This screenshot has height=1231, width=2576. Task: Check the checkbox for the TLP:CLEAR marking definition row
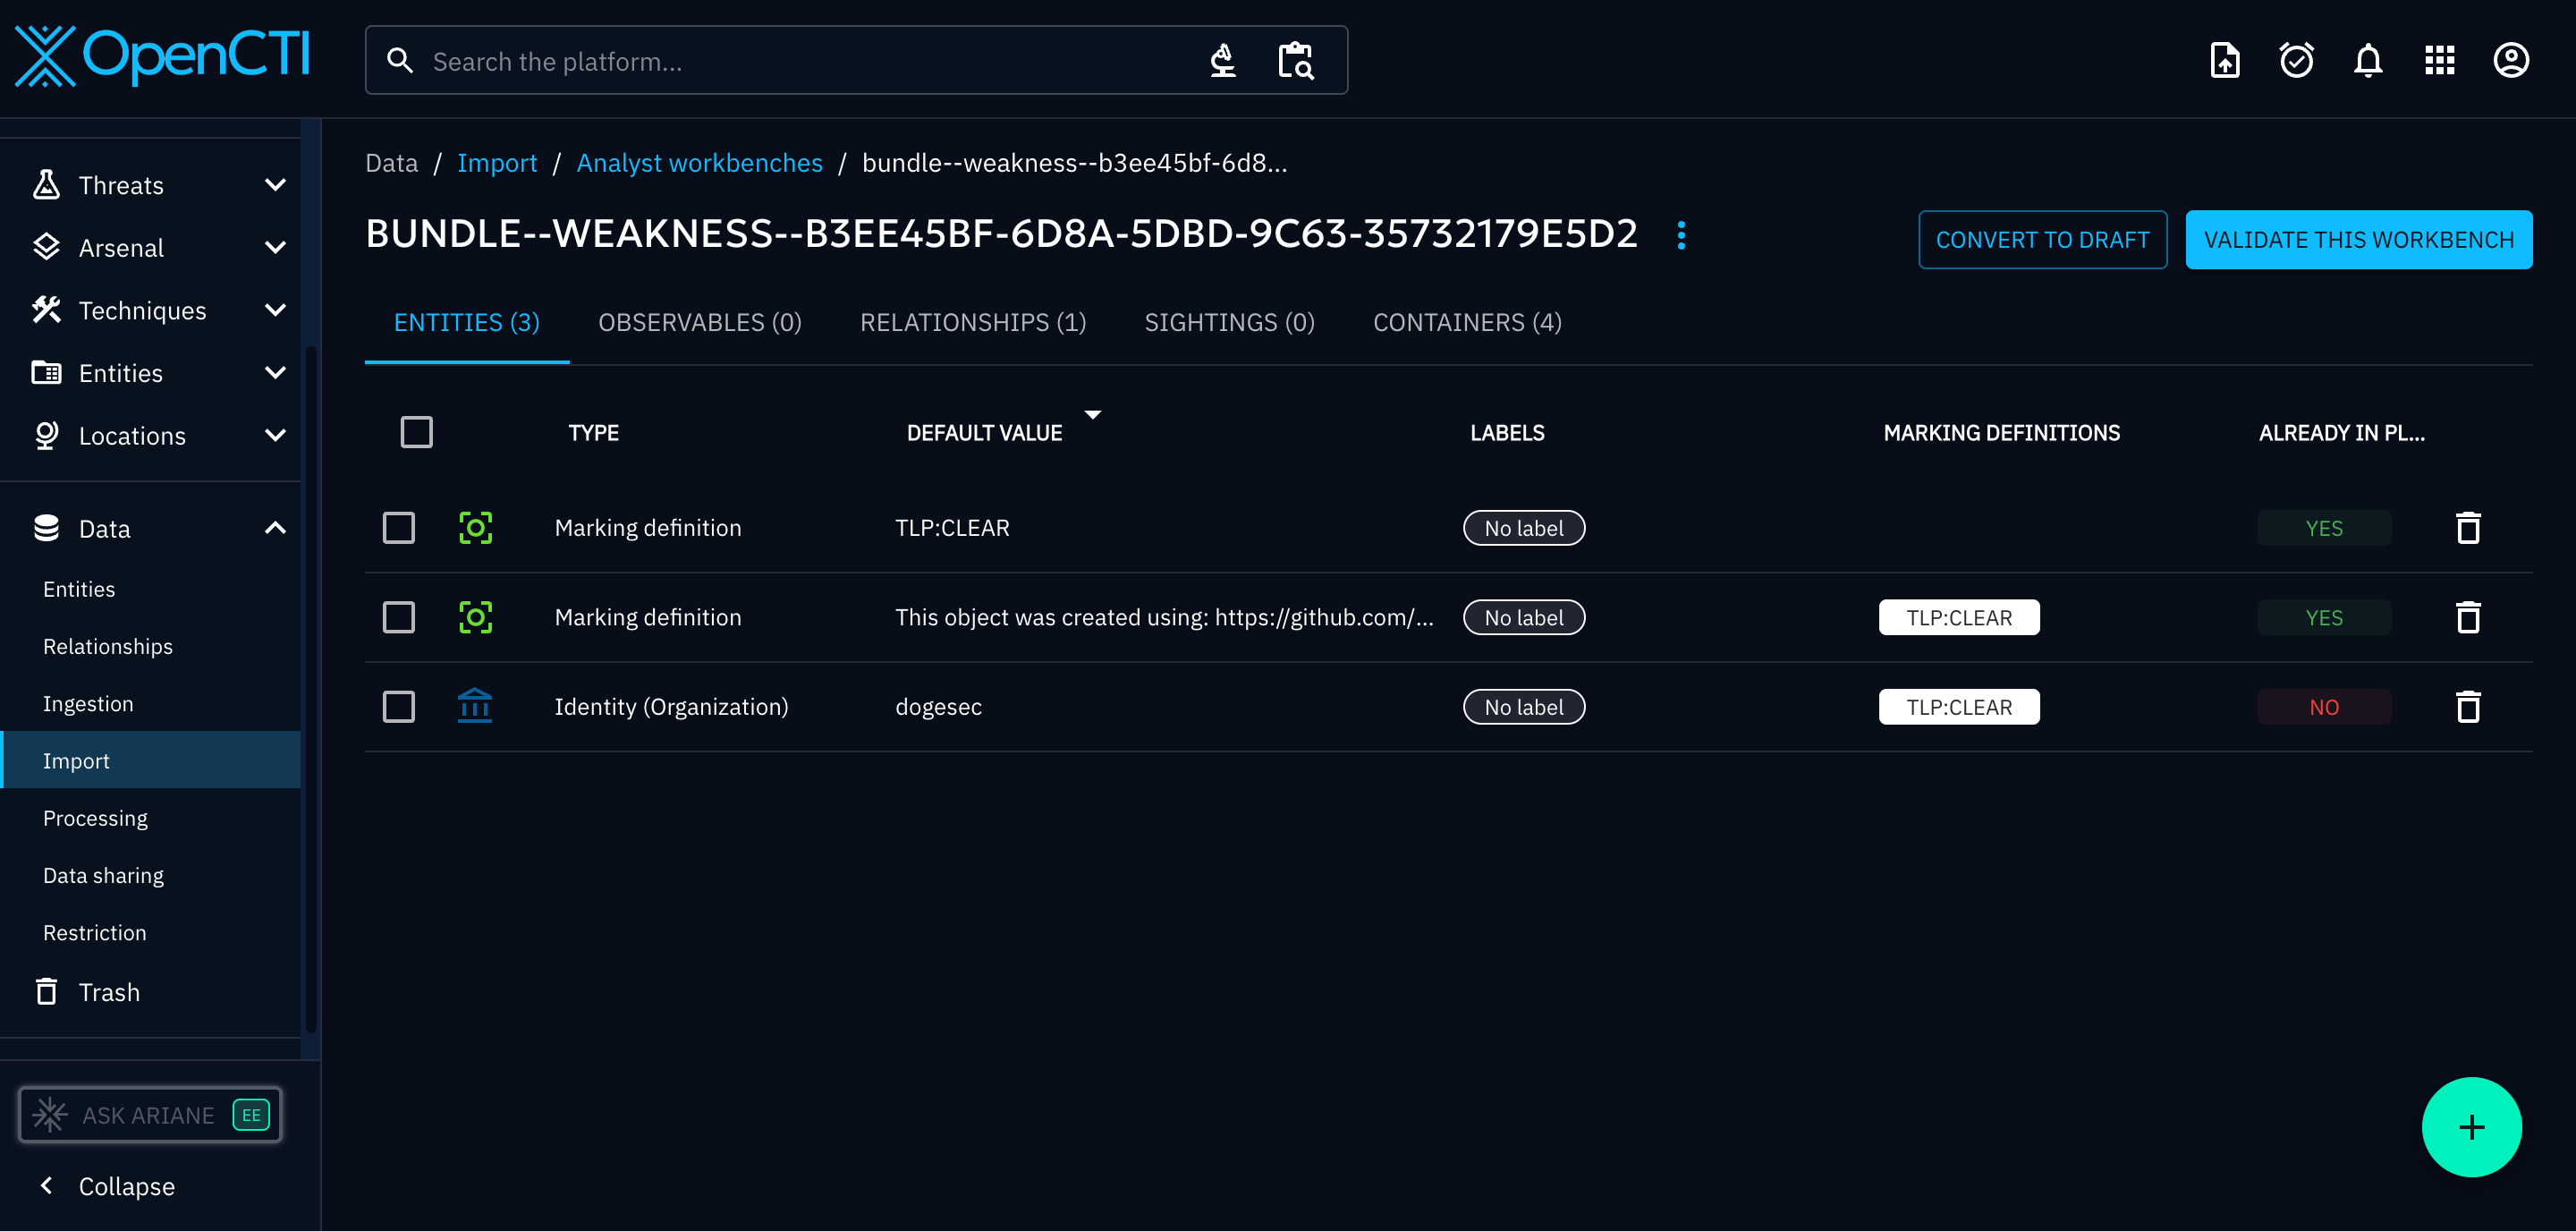click(x=399, y=527)
